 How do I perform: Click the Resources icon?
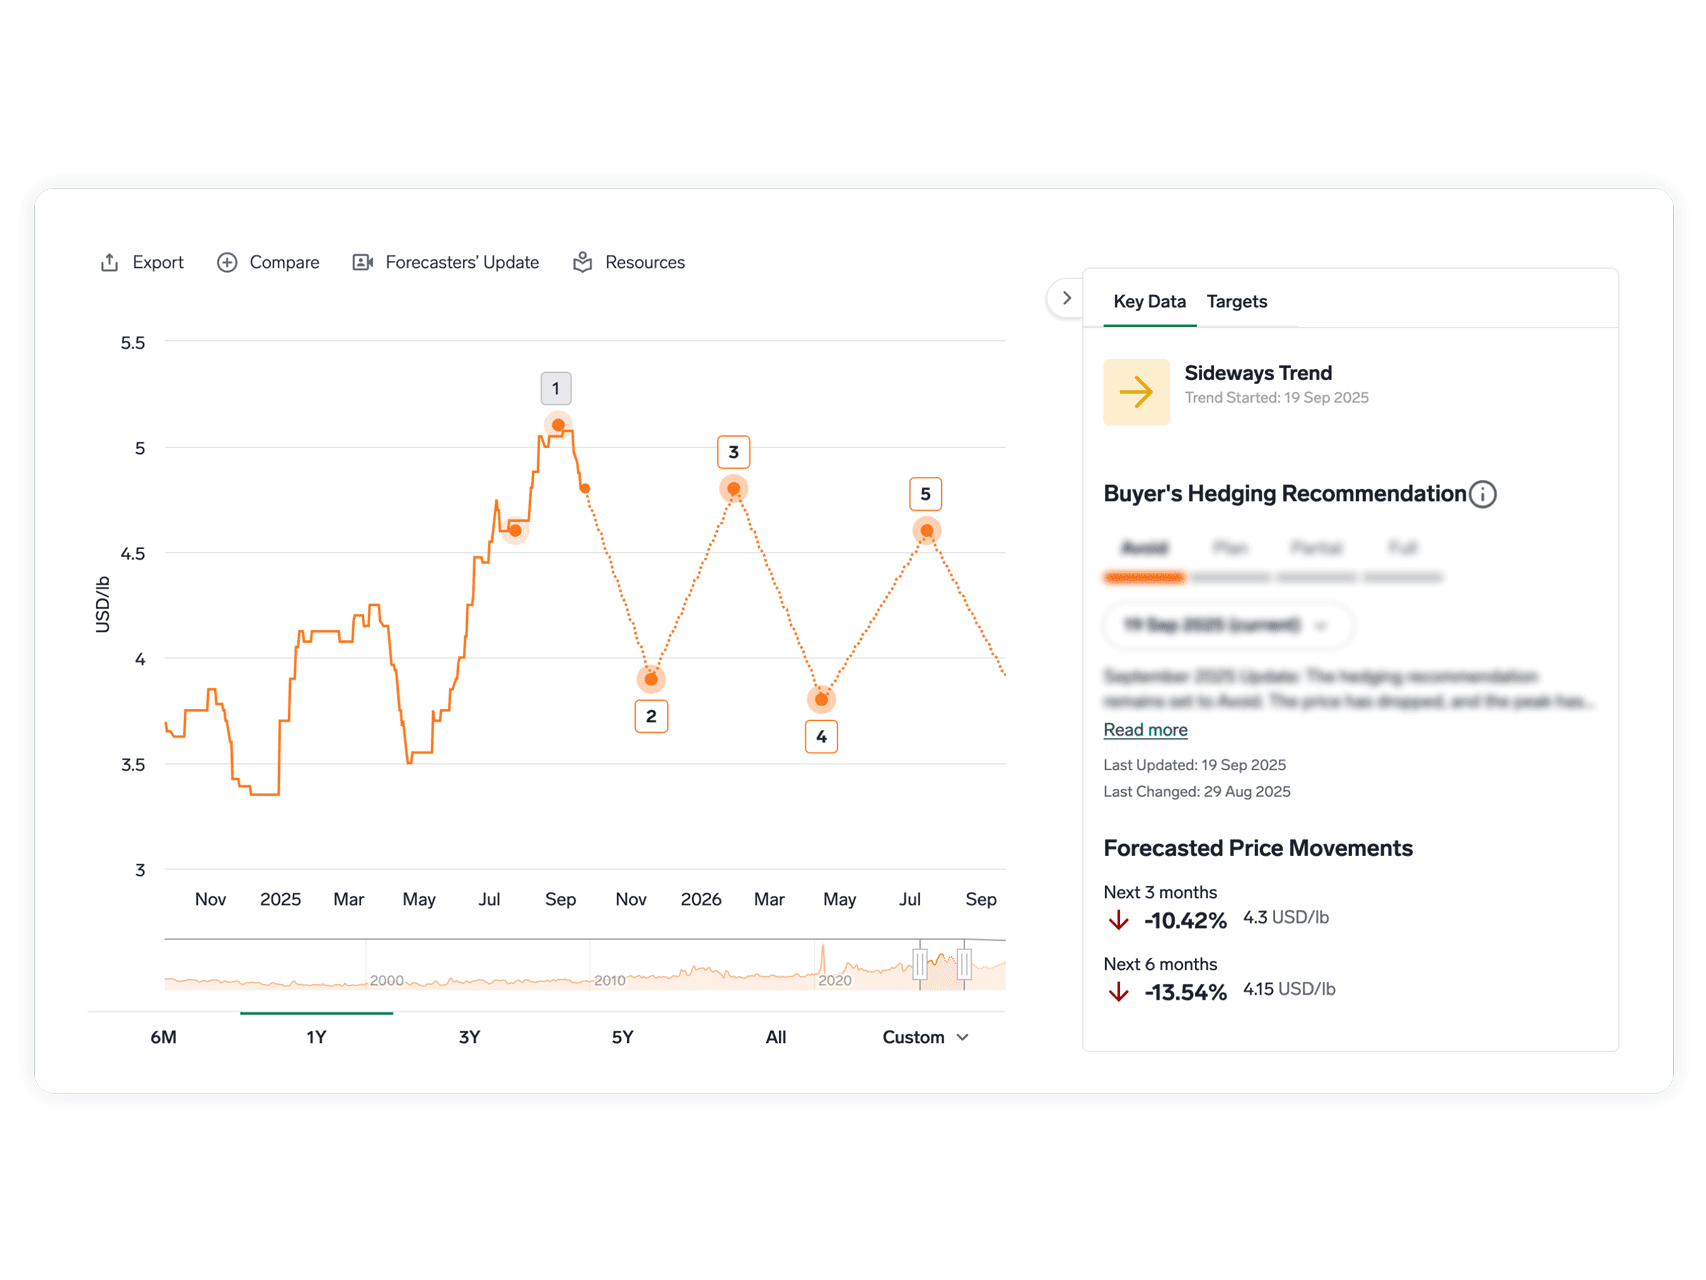[583, 262]
